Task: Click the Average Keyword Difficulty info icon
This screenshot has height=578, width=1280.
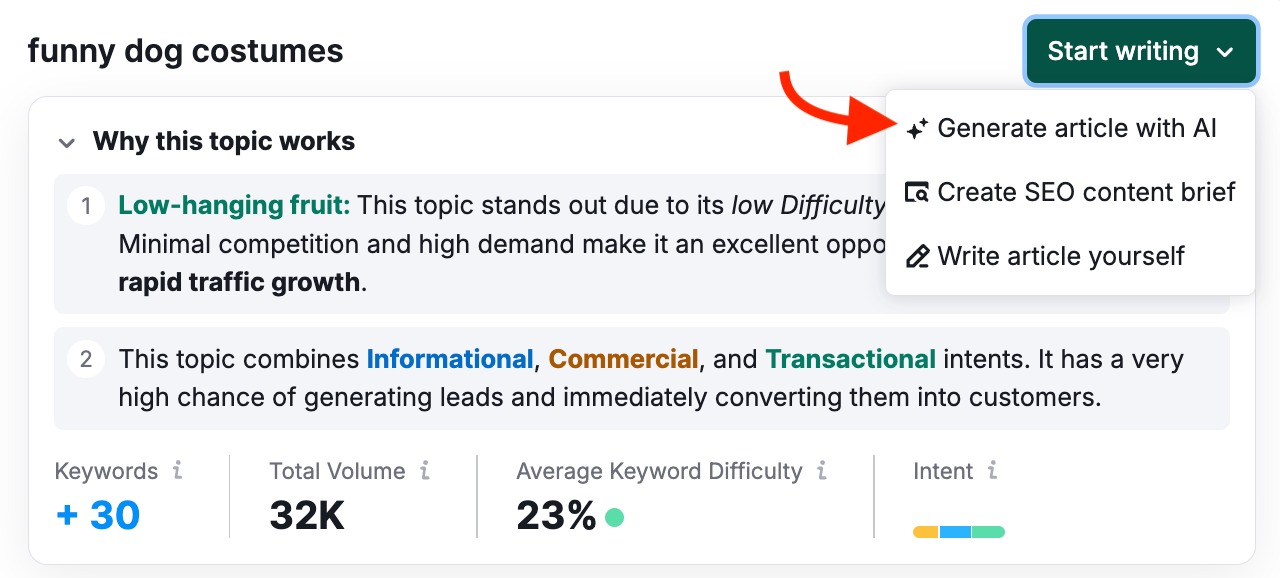Action: [822, 471]
